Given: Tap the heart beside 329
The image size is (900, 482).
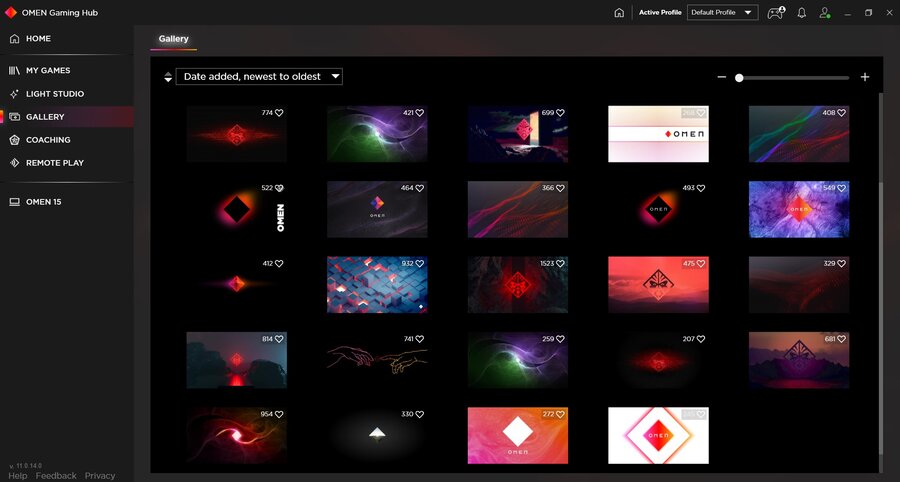Looking at the screenshot, I should [x=841, y=264].
